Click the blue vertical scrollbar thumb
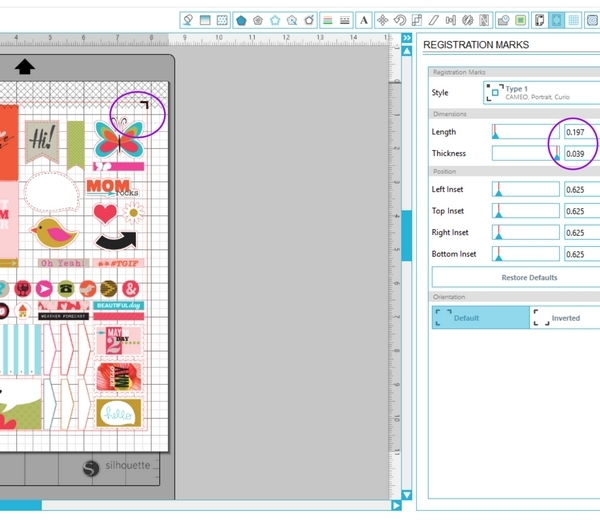600x527 pixels. coord(407,235)
